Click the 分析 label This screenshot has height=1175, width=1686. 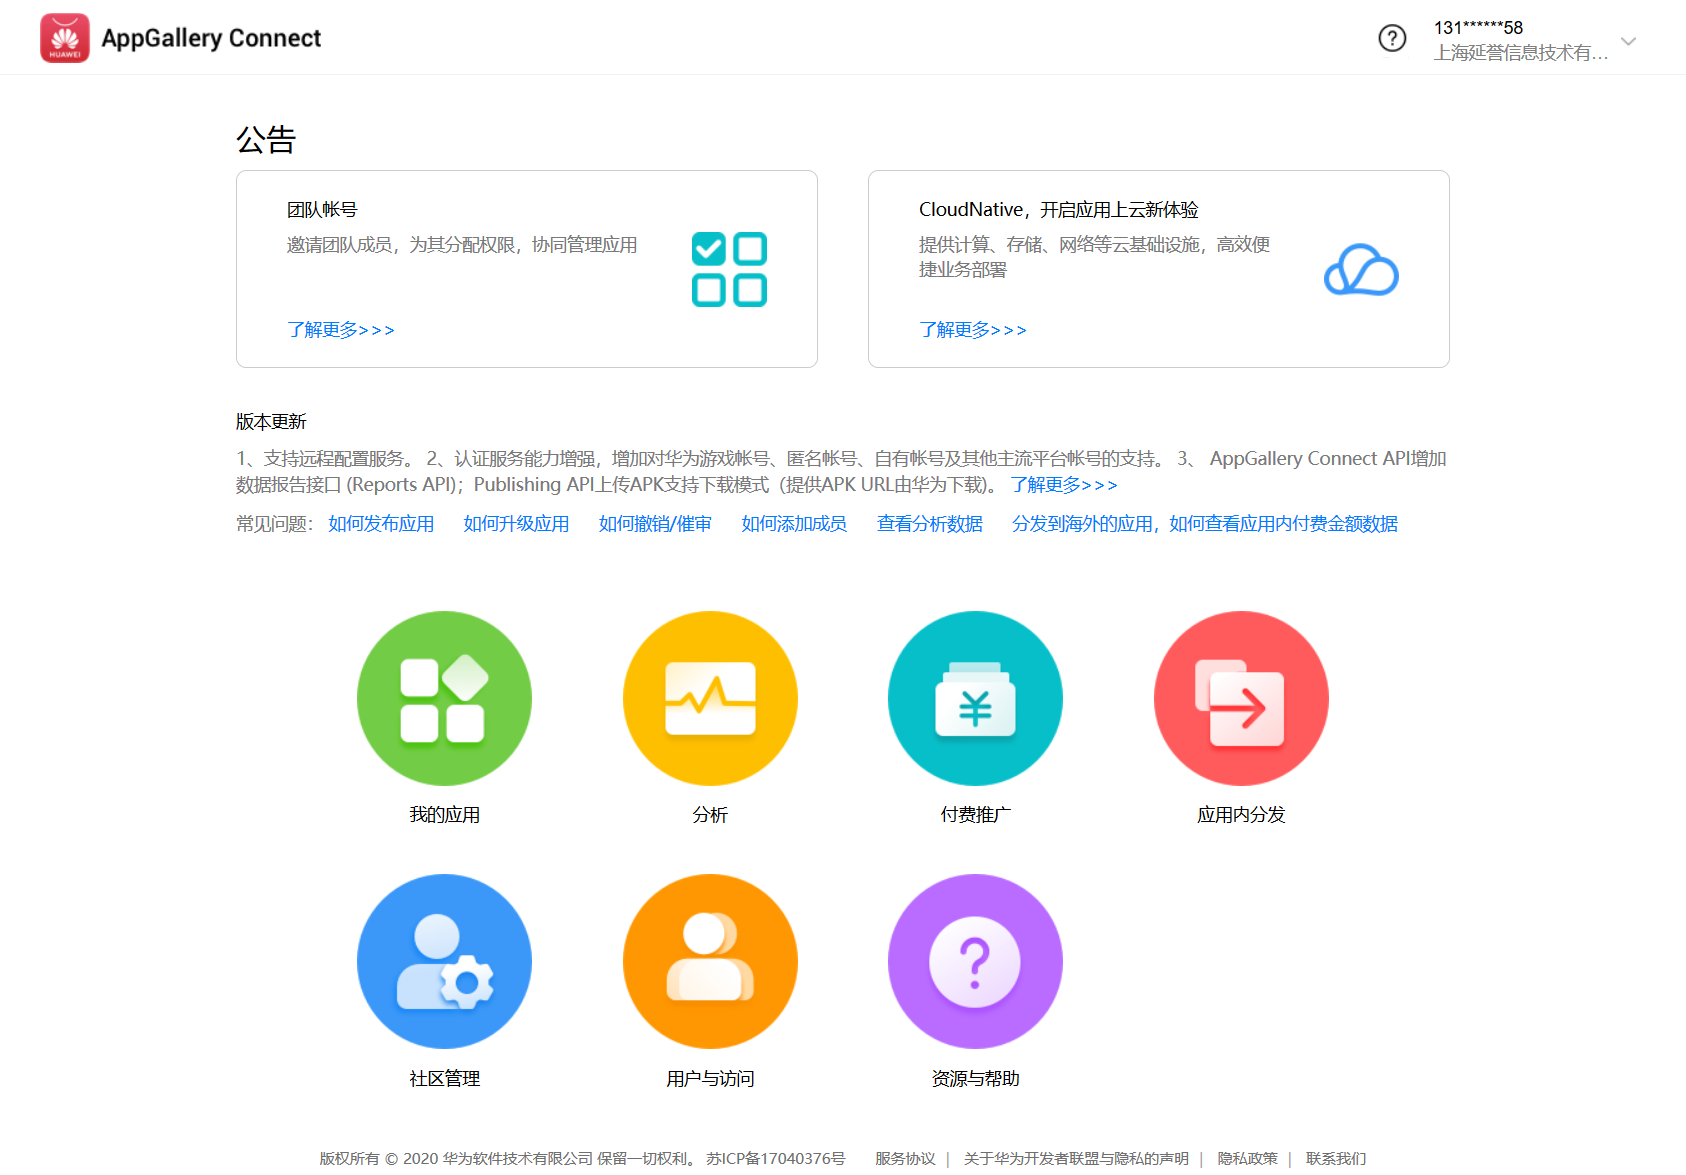[x=710, y=815]
